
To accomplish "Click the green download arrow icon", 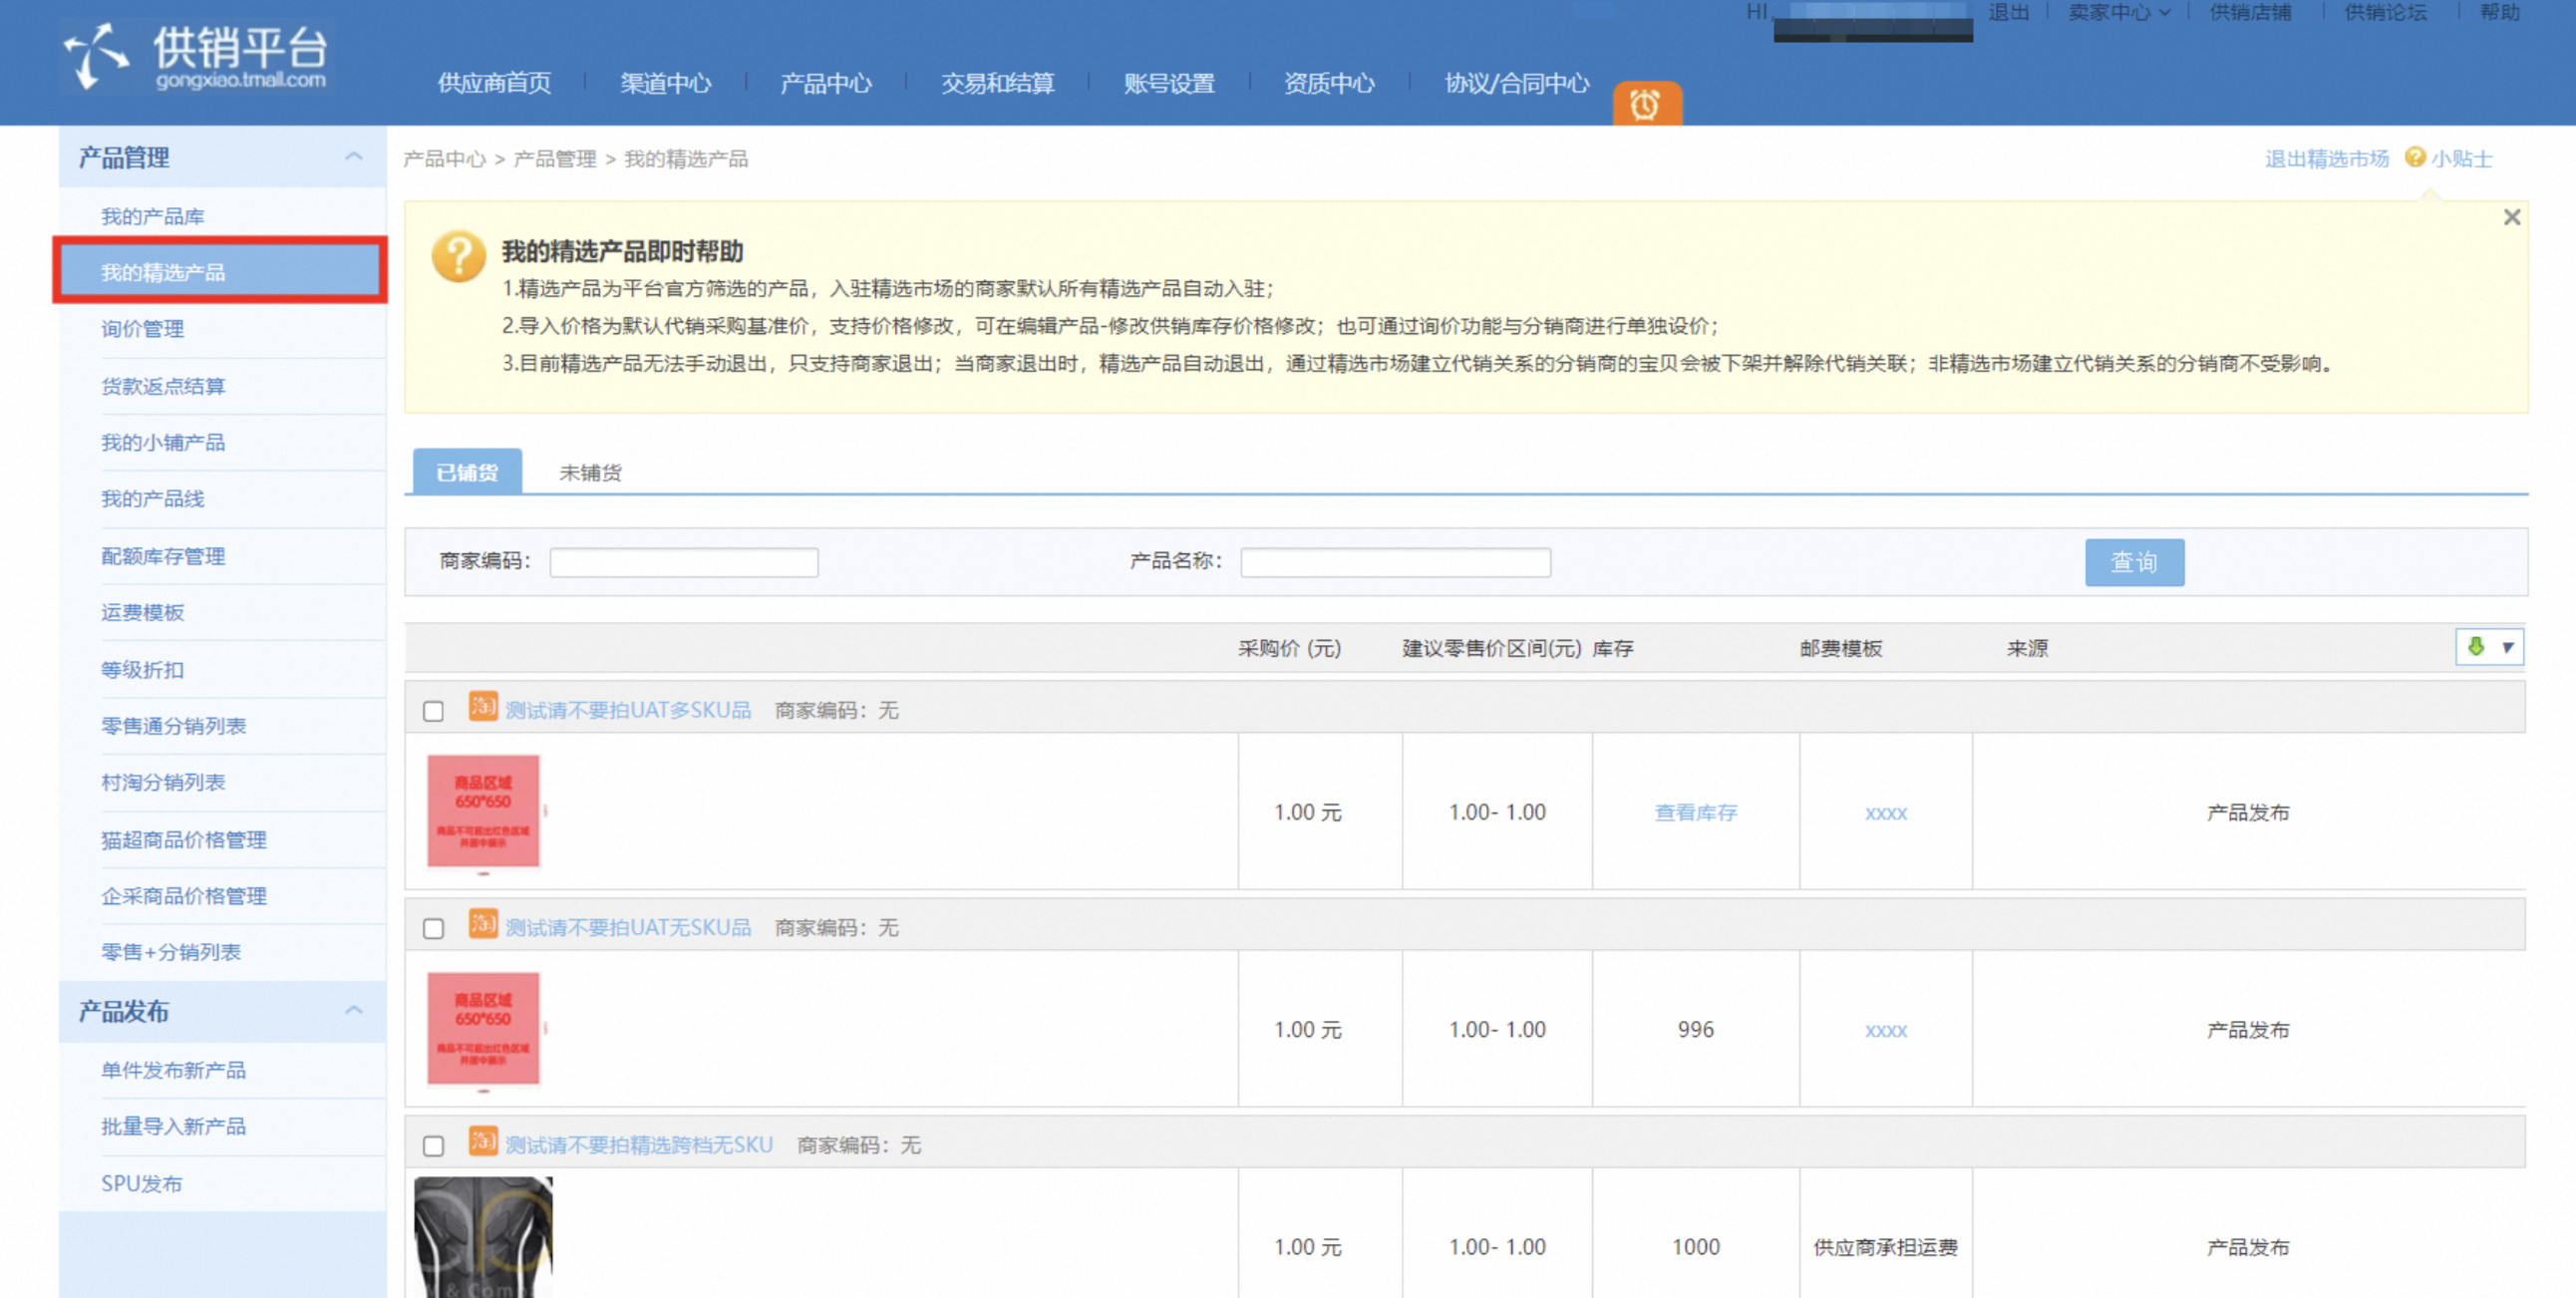I will point(2476,647).
